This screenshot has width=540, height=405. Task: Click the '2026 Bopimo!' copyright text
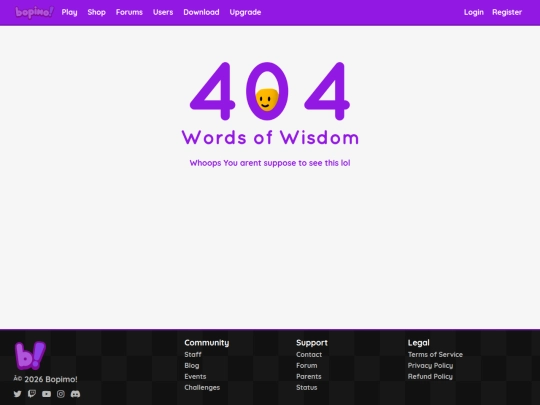pyautogui.click(x=51, y=379)
